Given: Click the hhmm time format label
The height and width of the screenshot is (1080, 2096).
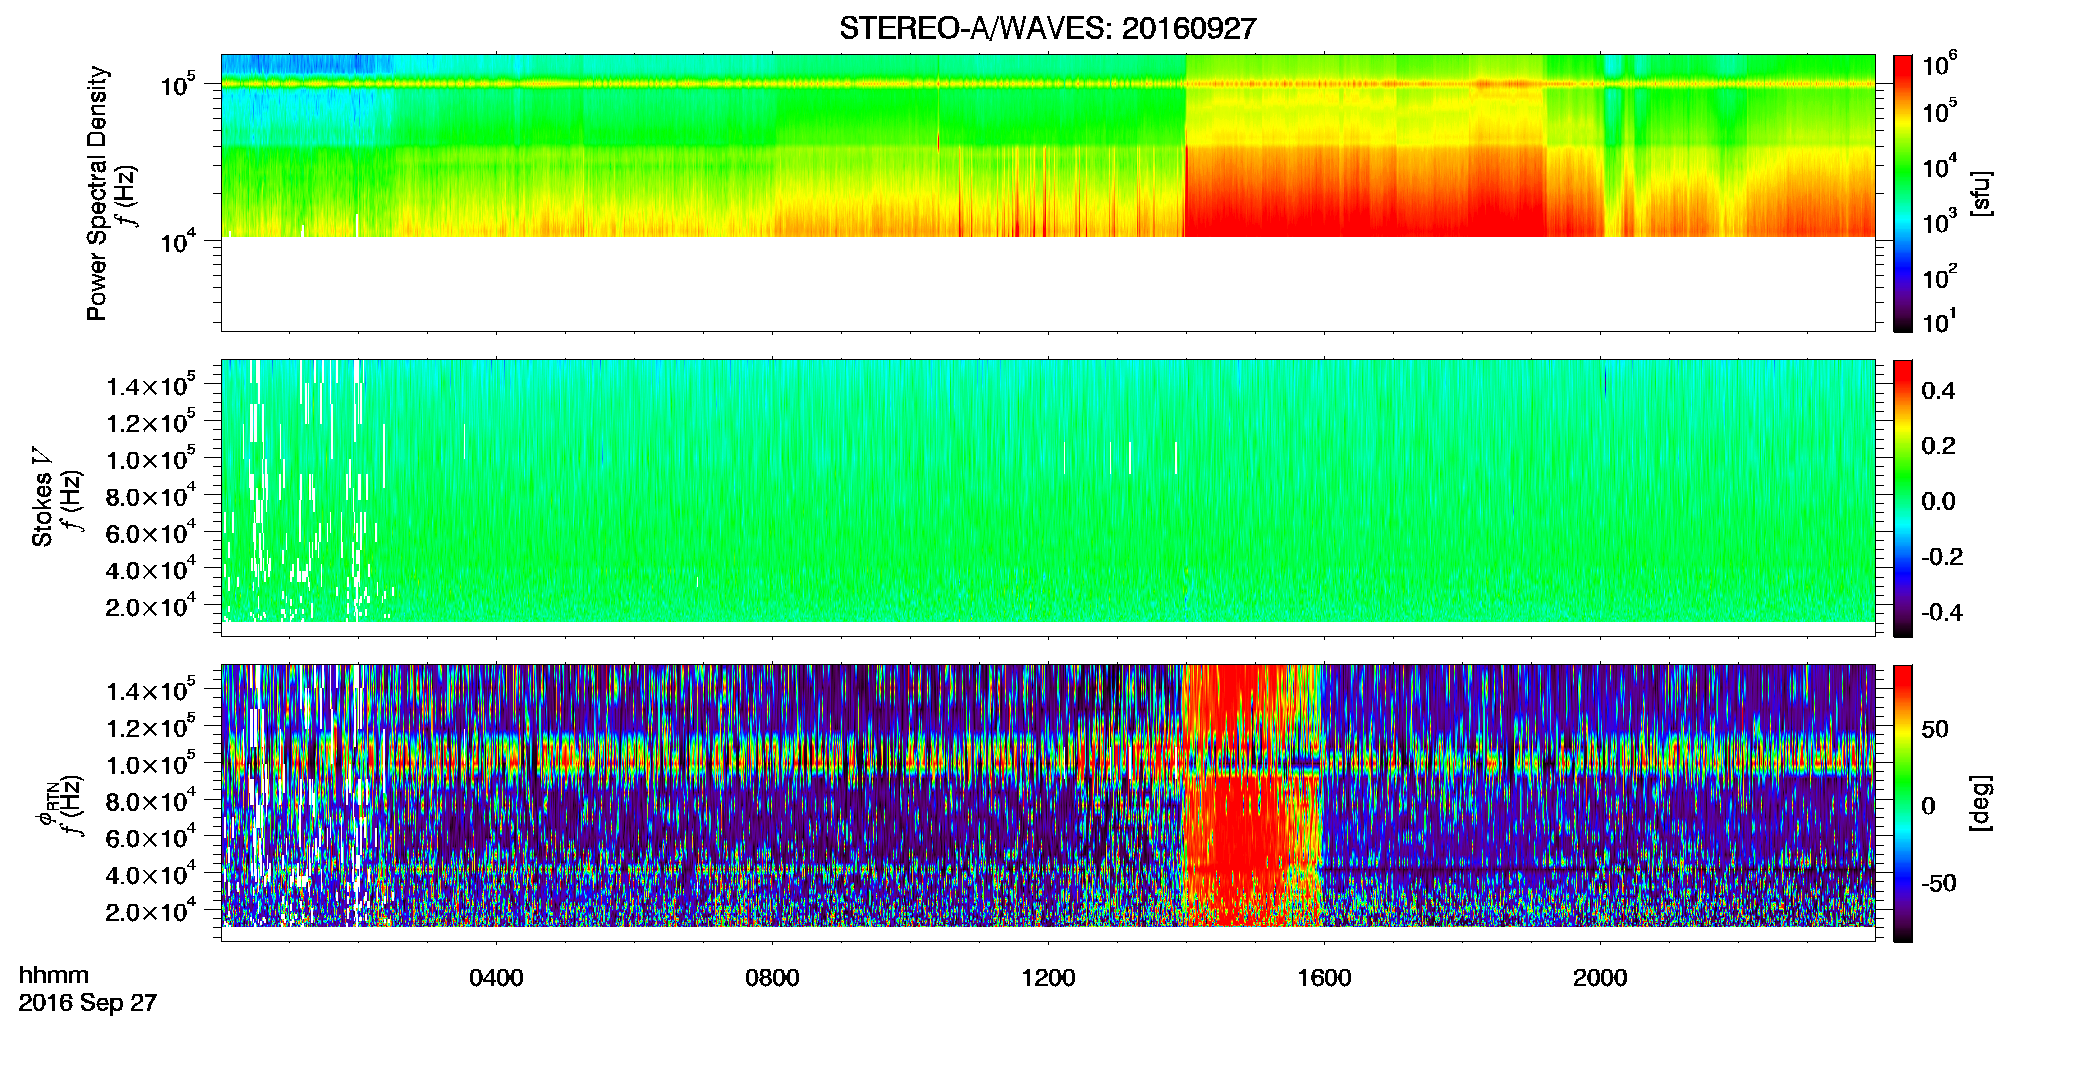Looking at the screenshot, I should [54, 975].
